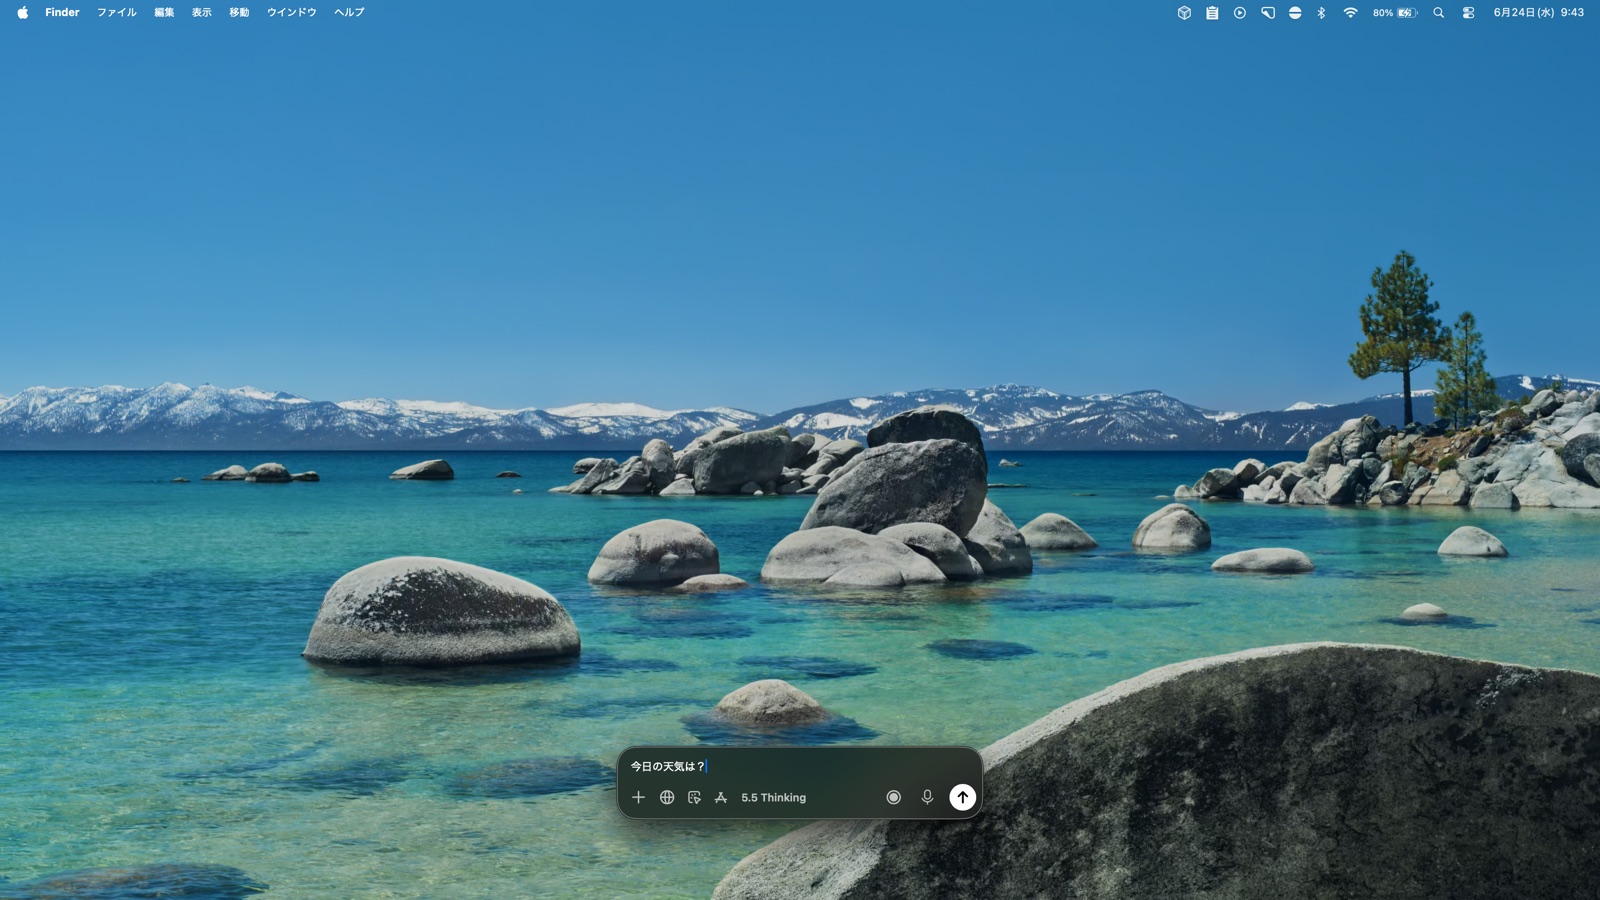Send the message with up-arrow button
The image size is (1600, 900).
point(962,797)
